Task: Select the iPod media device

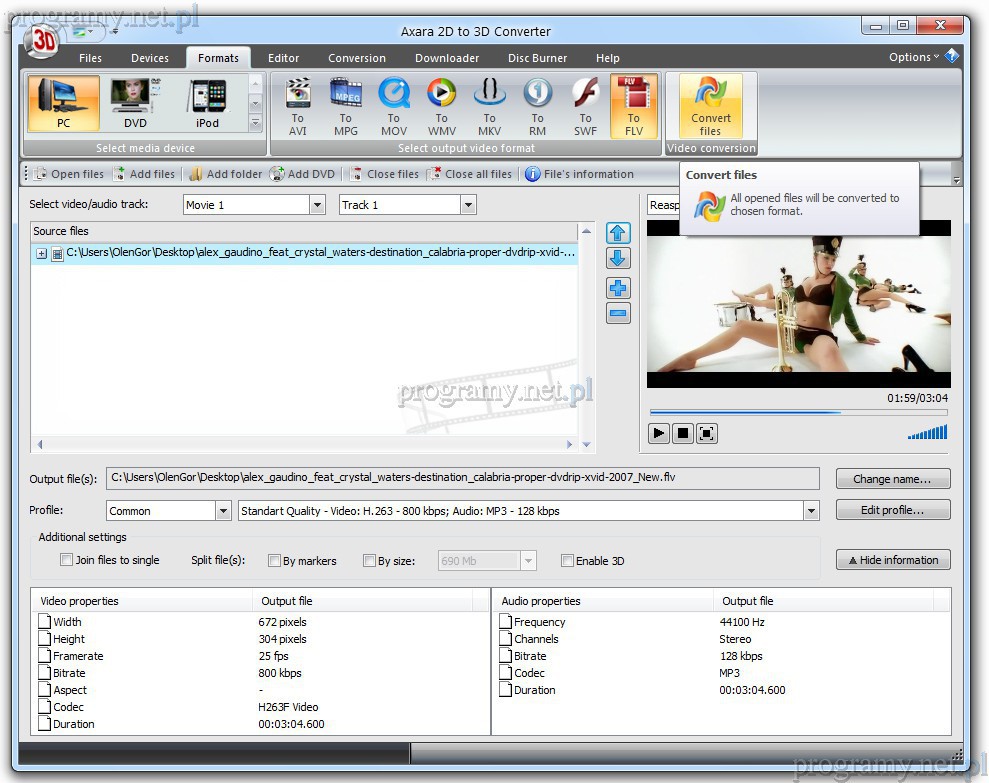Action: point(207,104)
